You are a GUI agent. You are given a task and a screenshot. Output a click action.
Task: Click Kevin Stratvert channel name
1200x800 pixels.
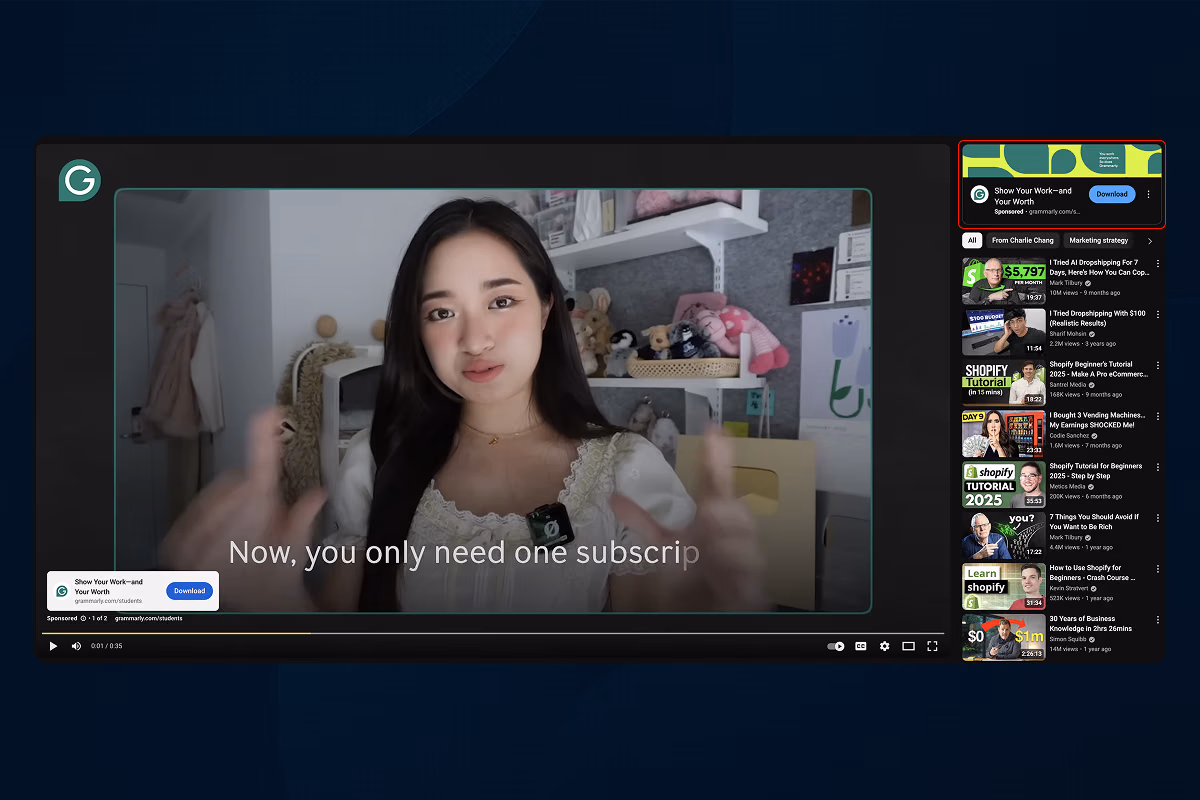1069,589
